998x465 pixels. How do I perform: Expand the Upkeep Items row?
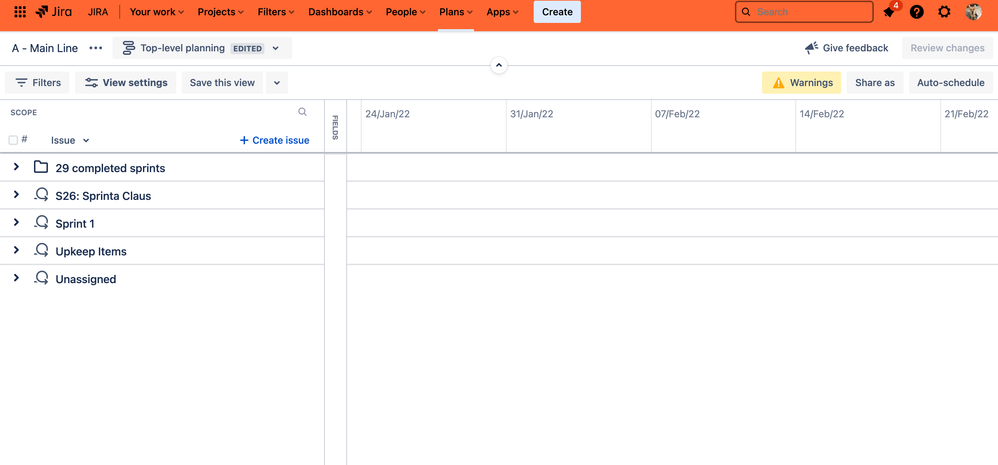pyautogui.click(x=17, y=250)
